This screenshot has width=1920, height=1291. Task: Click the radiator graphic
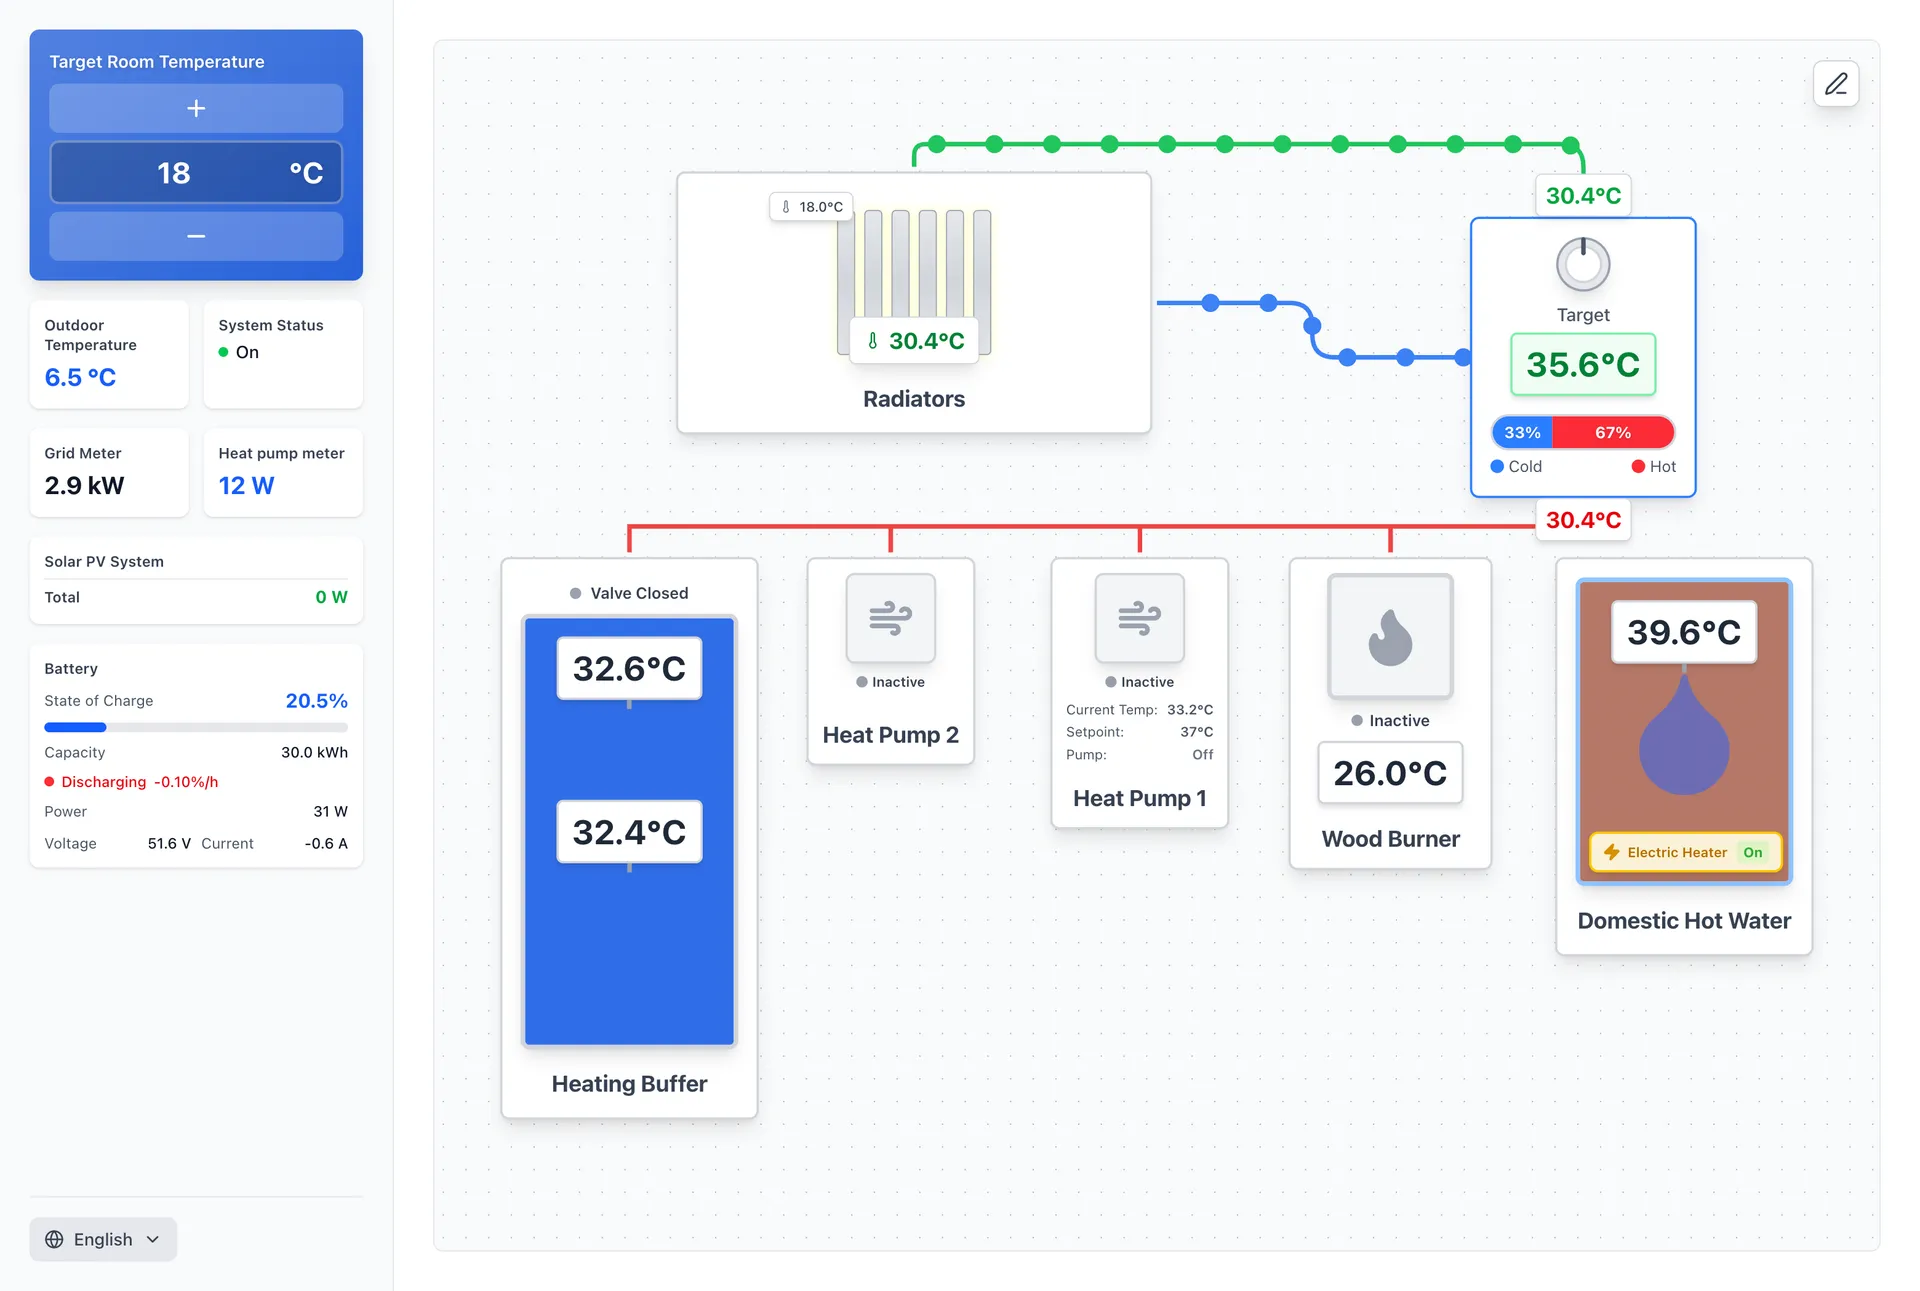[x=914, y=282]
